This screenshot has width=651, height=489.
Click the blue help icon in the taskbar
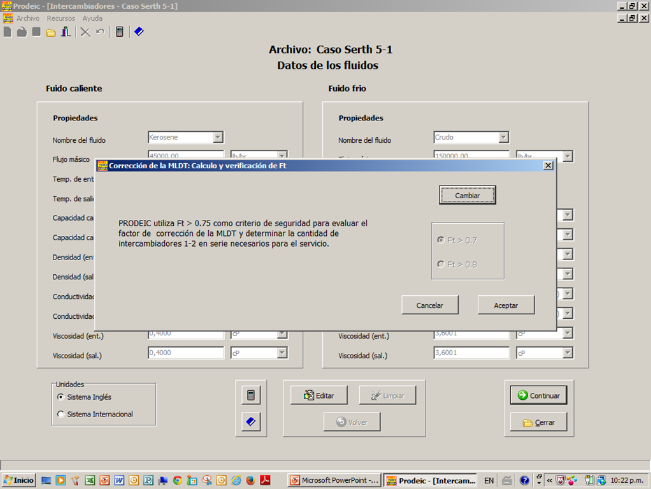[524, 480]
